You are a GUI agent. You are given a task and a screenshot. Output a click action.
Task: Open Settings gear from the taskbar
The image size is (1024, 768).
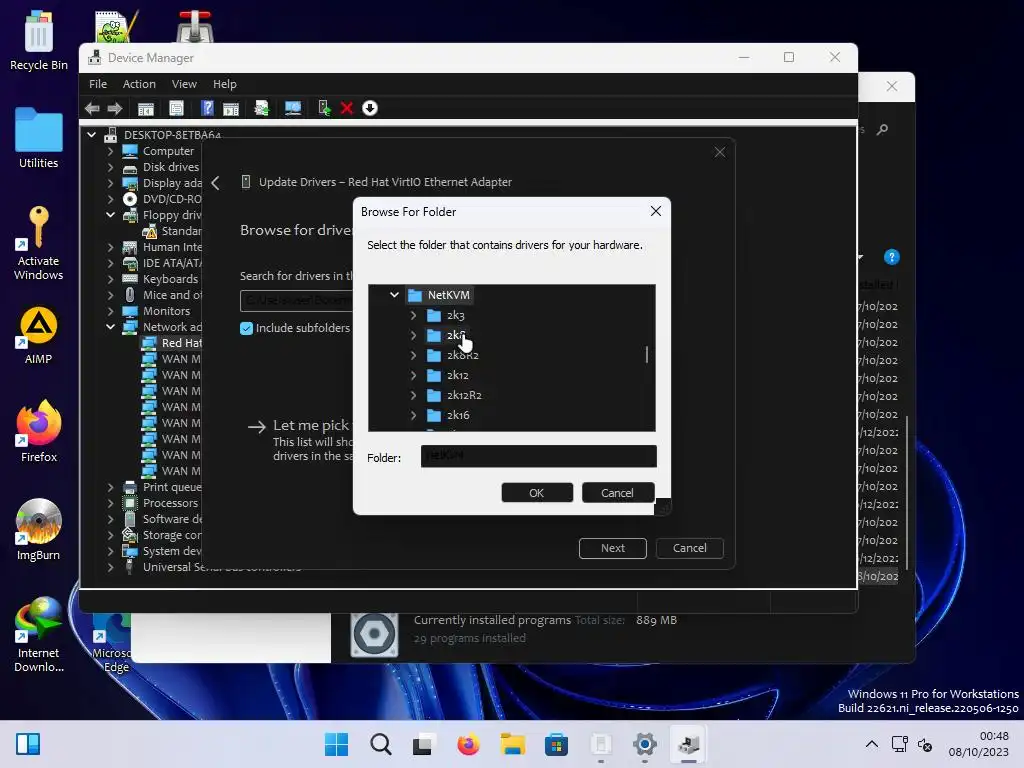coord(644,744)
